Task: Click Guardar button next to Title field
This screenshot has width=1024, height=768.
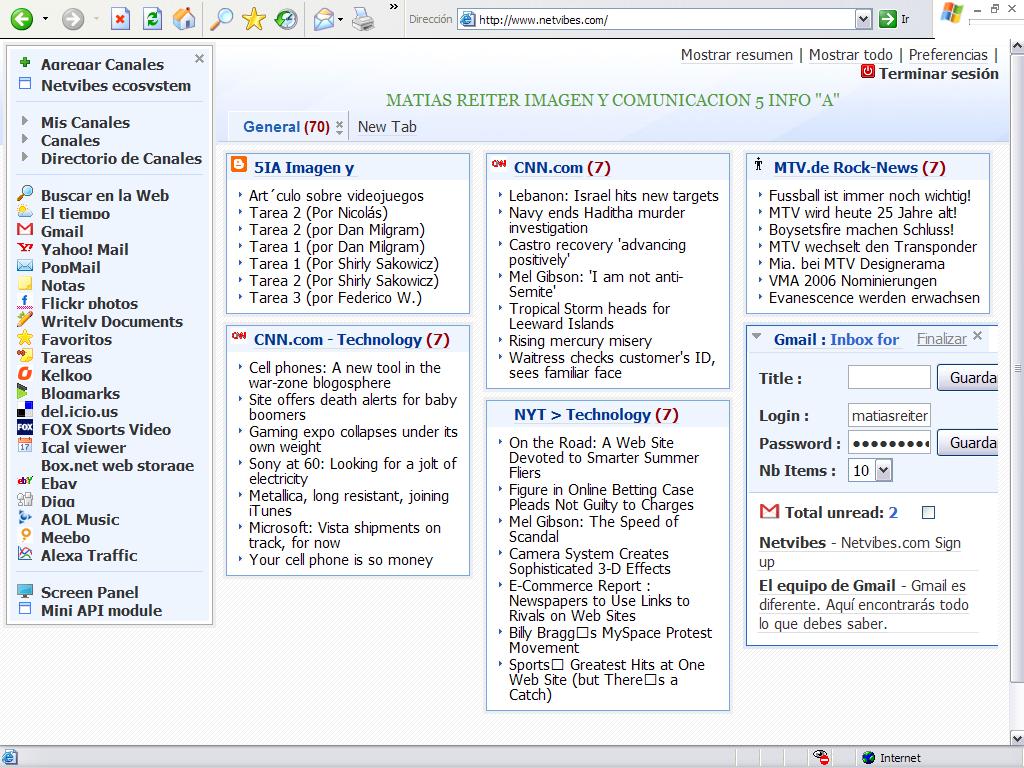Action: (967, 377)
